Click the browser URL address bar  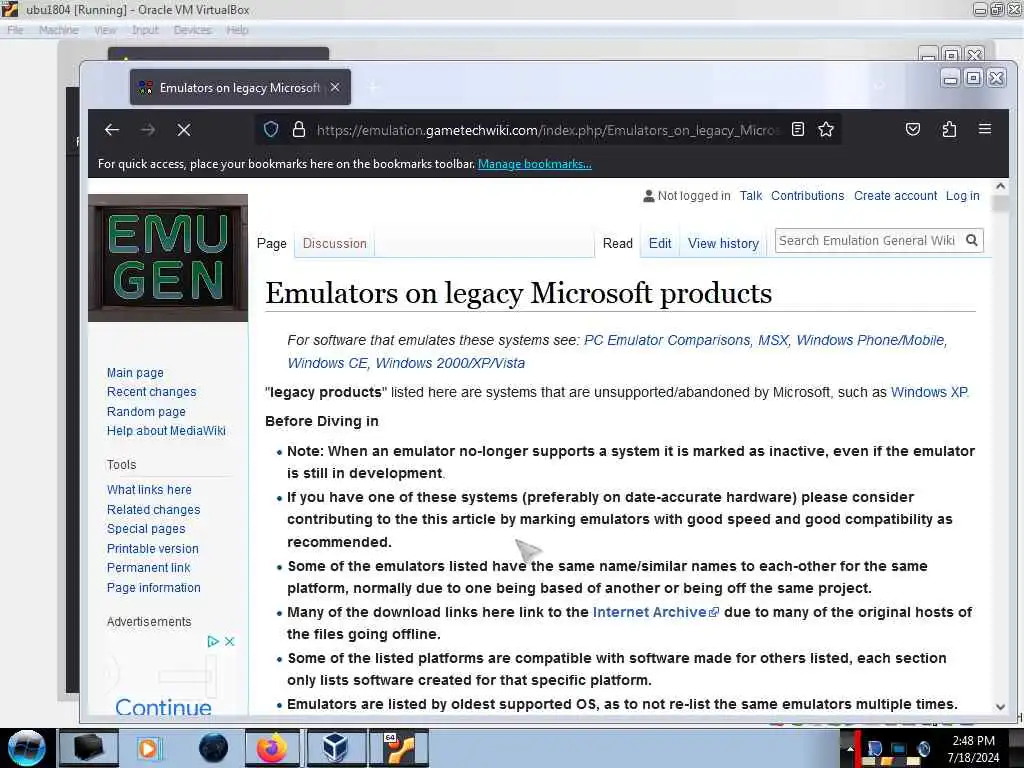tap(548, 130)
